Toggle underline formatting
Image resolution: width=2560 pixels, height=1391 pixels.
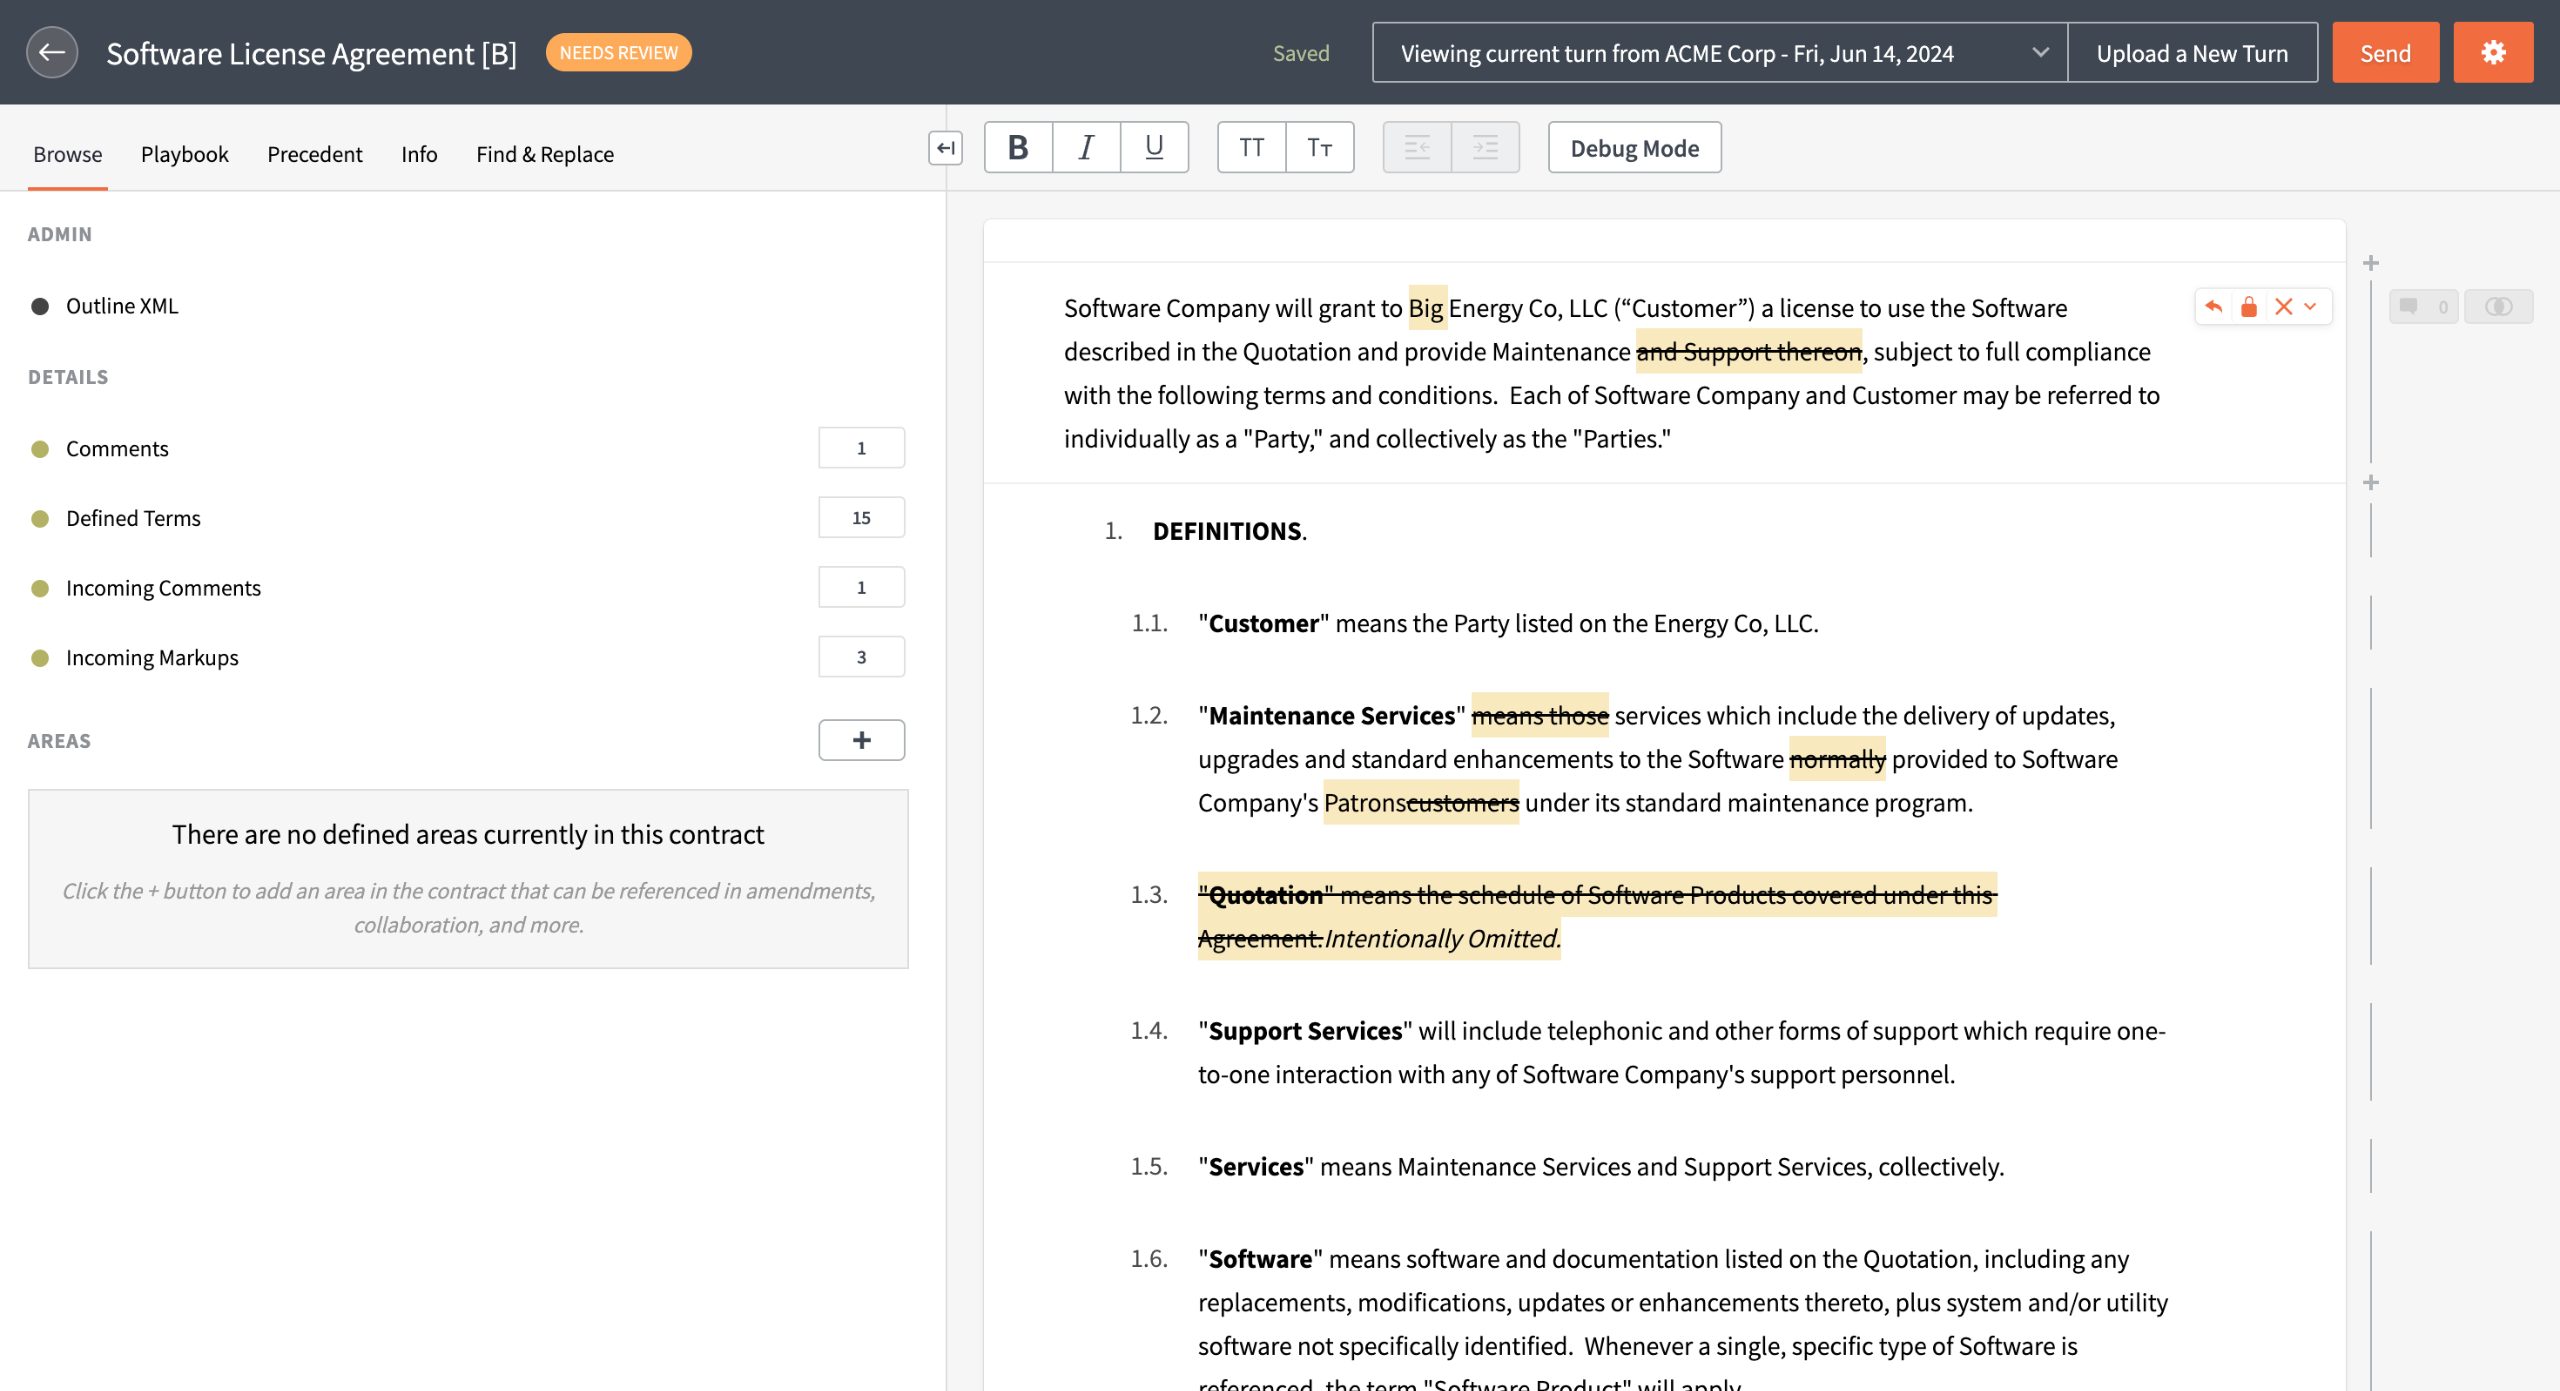coord(1154,148)
